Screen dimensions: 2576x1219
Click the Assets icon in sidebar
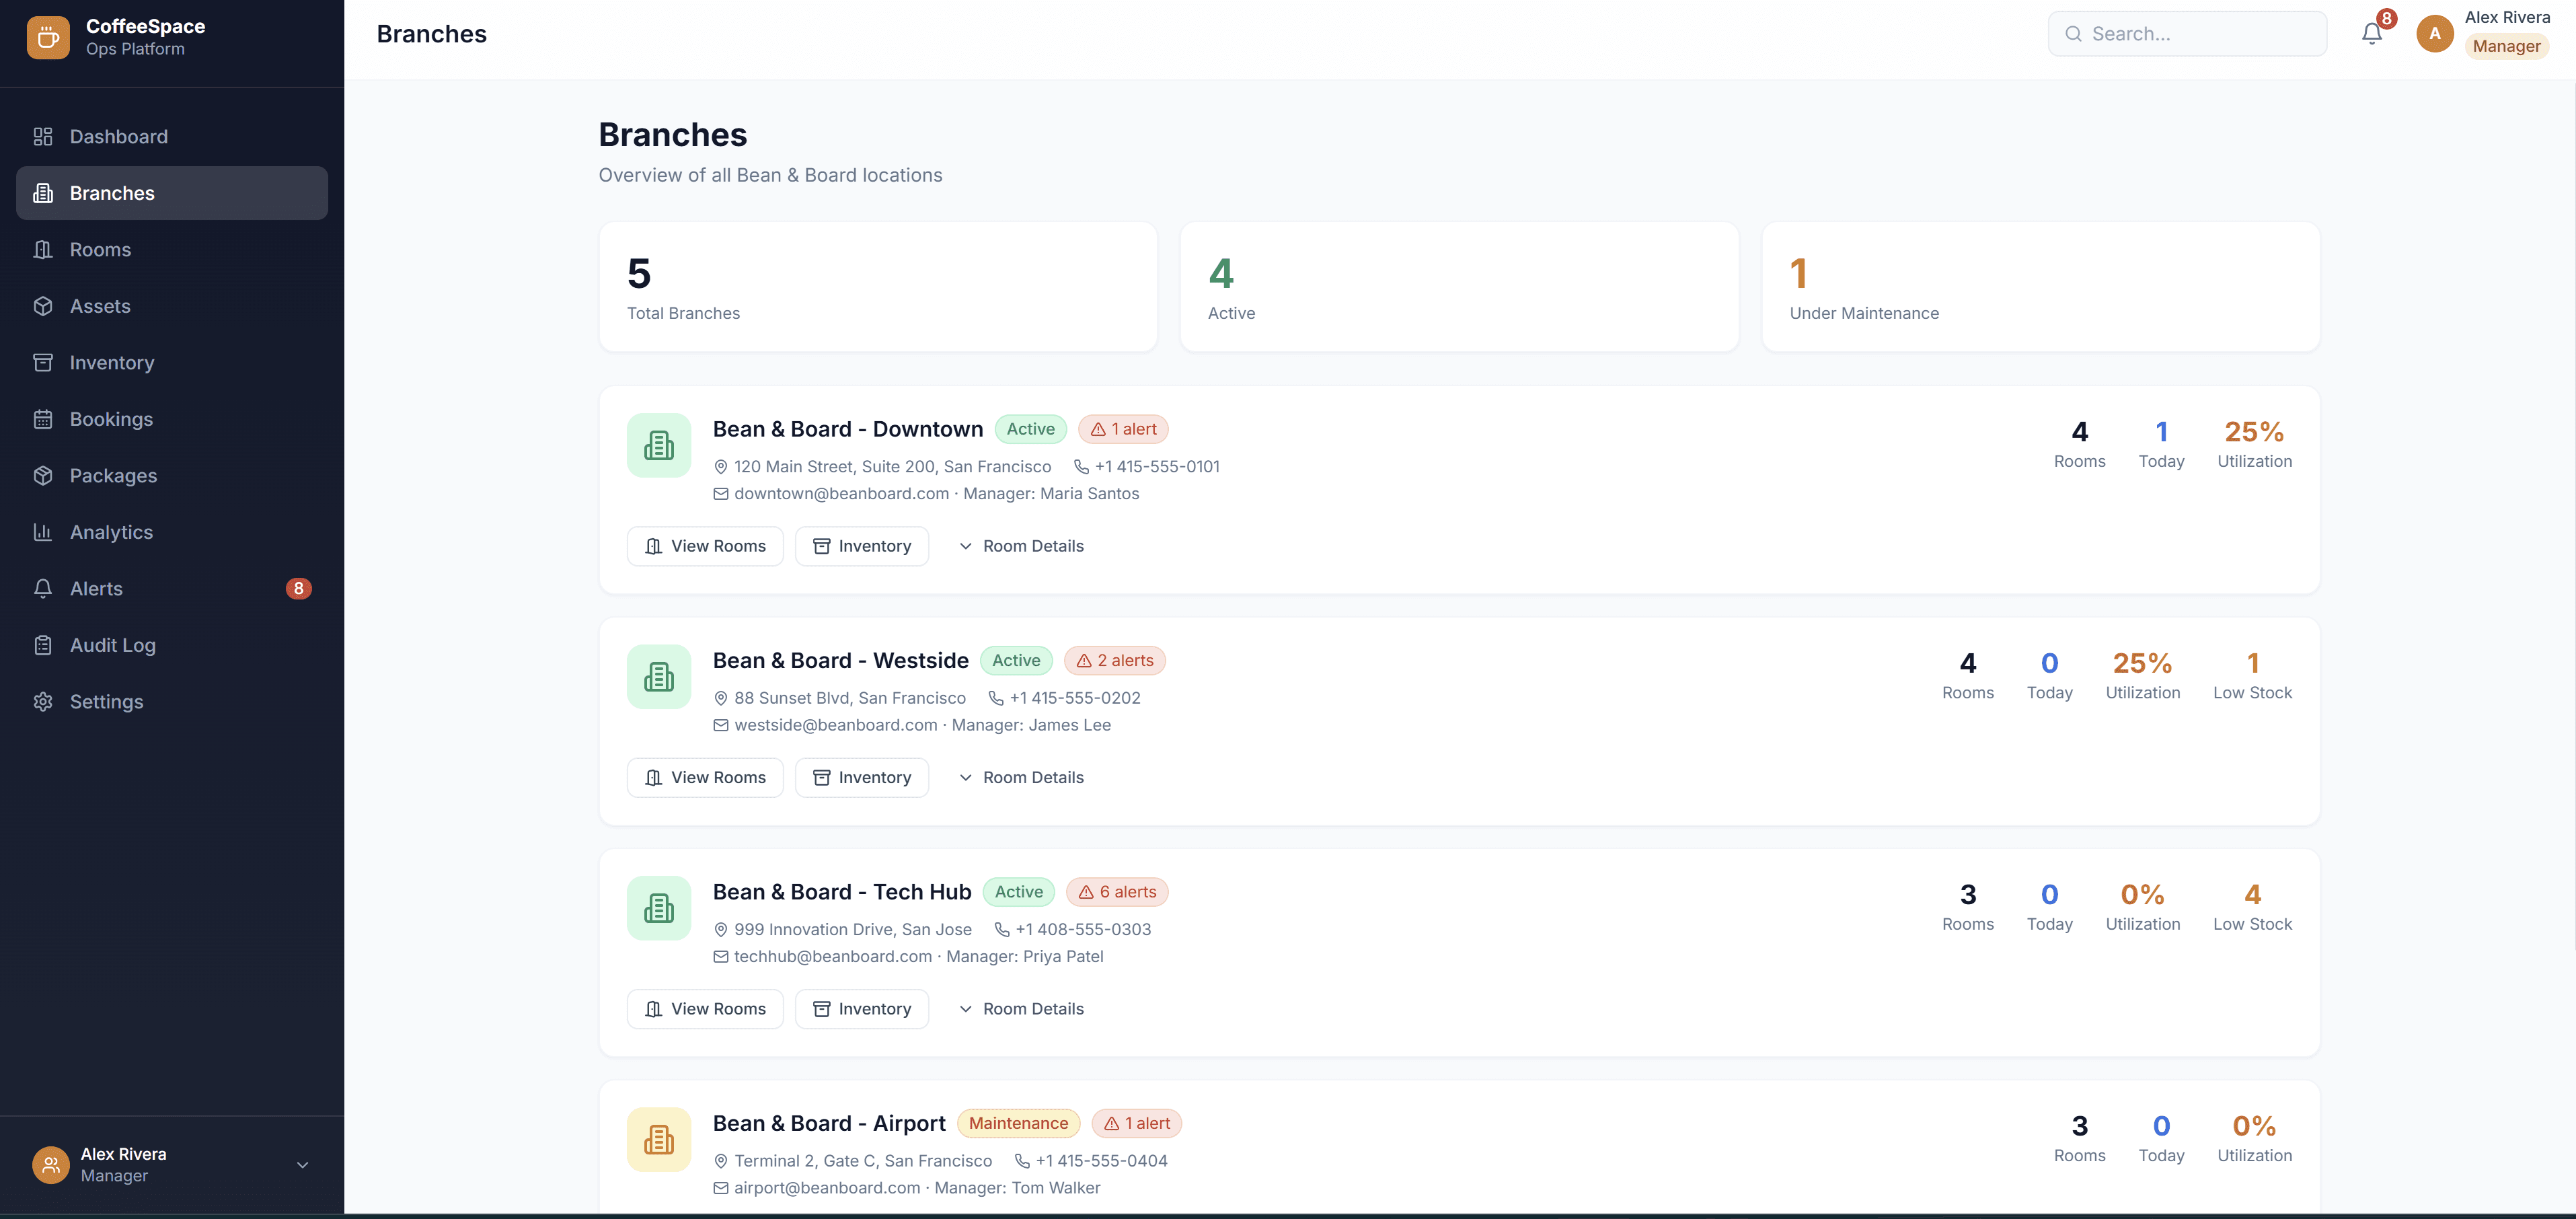click(44, 306)
